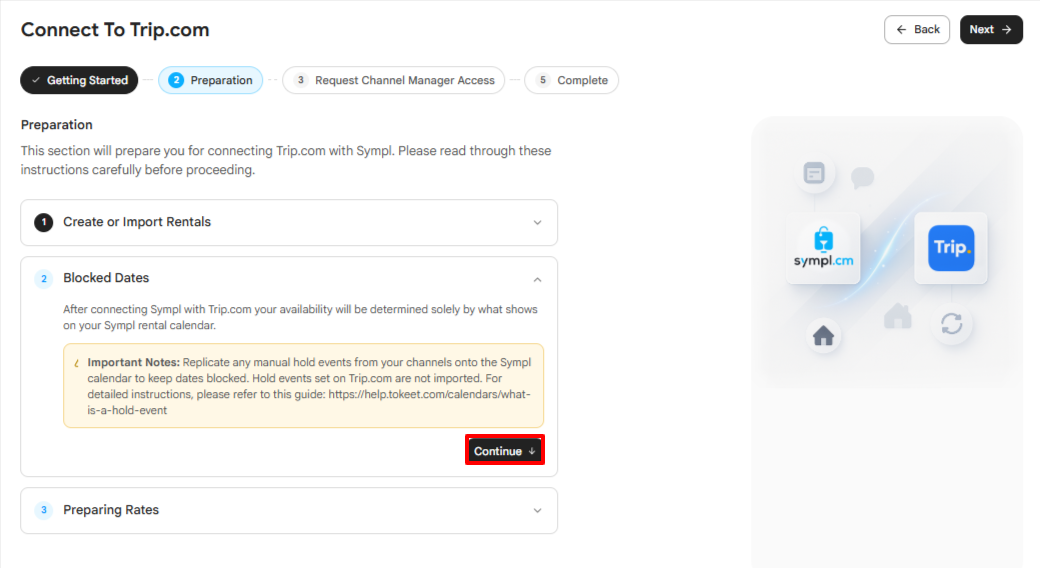1040x568 pixels.
Task: Click the 'Preparing Rates' heading
Action: coord(111,510)
